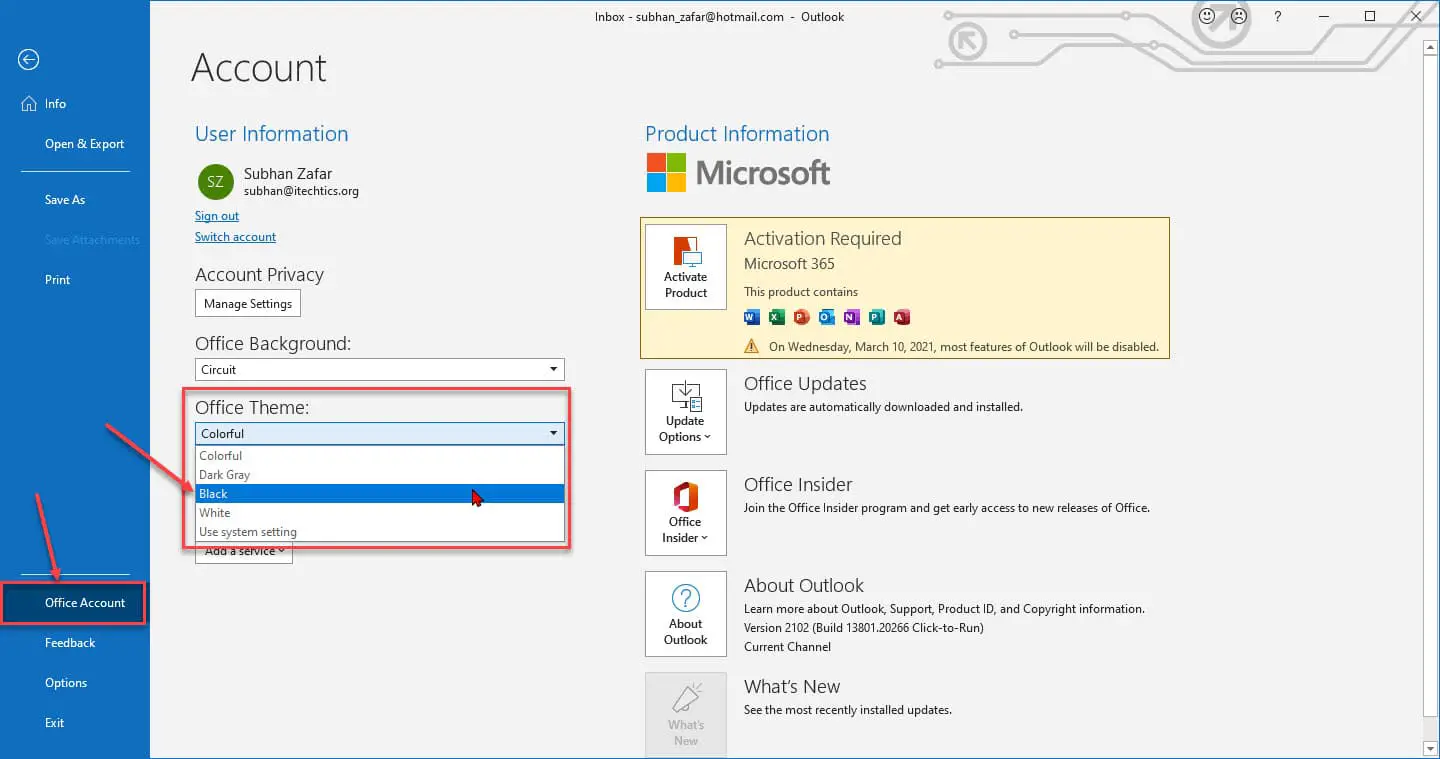Click the warning triangle icon

[752, 346]
